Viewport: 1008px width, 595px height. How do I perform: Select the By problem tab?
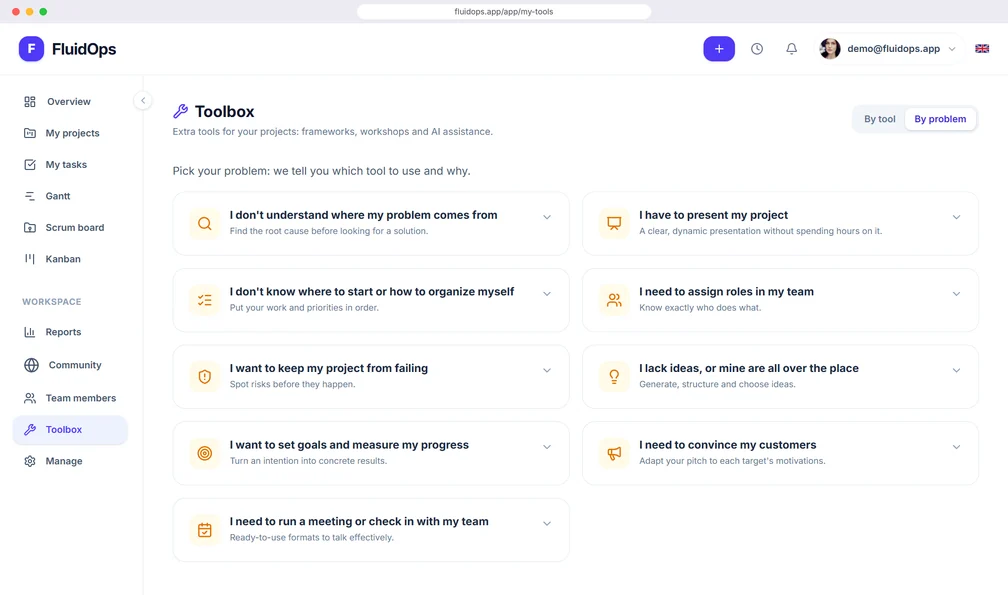(x=940, y=119)
